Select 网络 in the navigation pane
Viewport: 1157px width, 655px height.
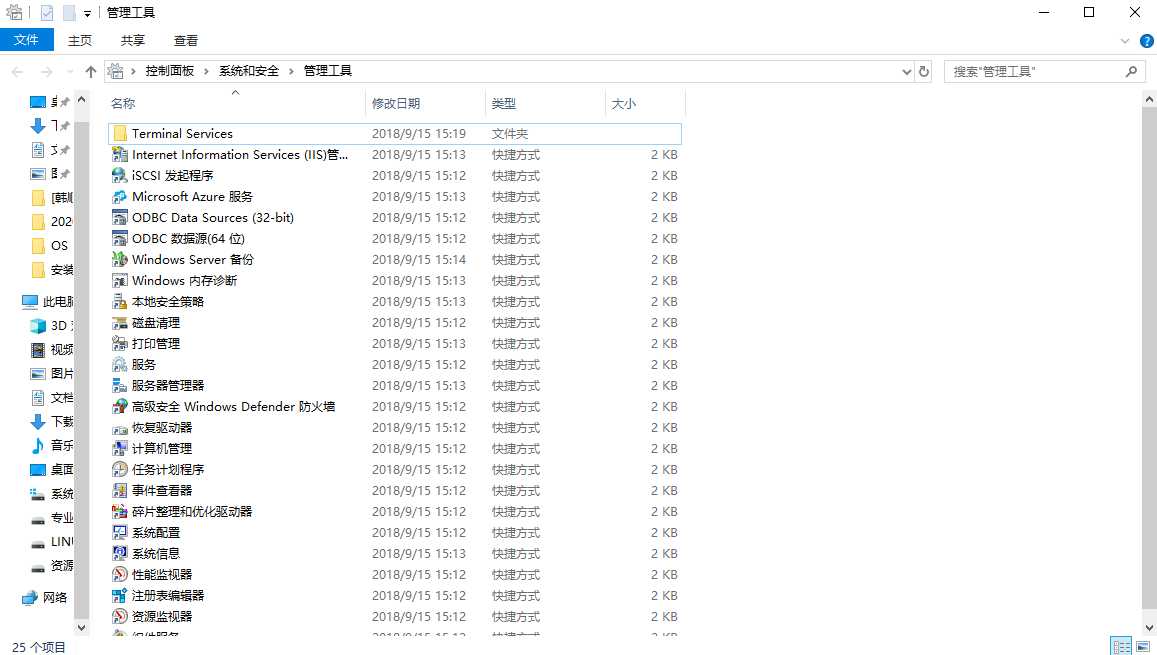pos(44,597)
